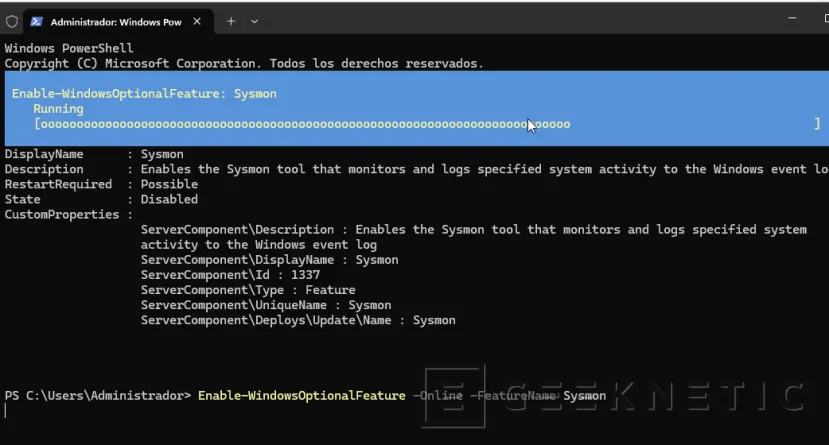Click 'RestartRequired : Possible' line
Viewport: 829px width, 445px height.
point(102,184)
